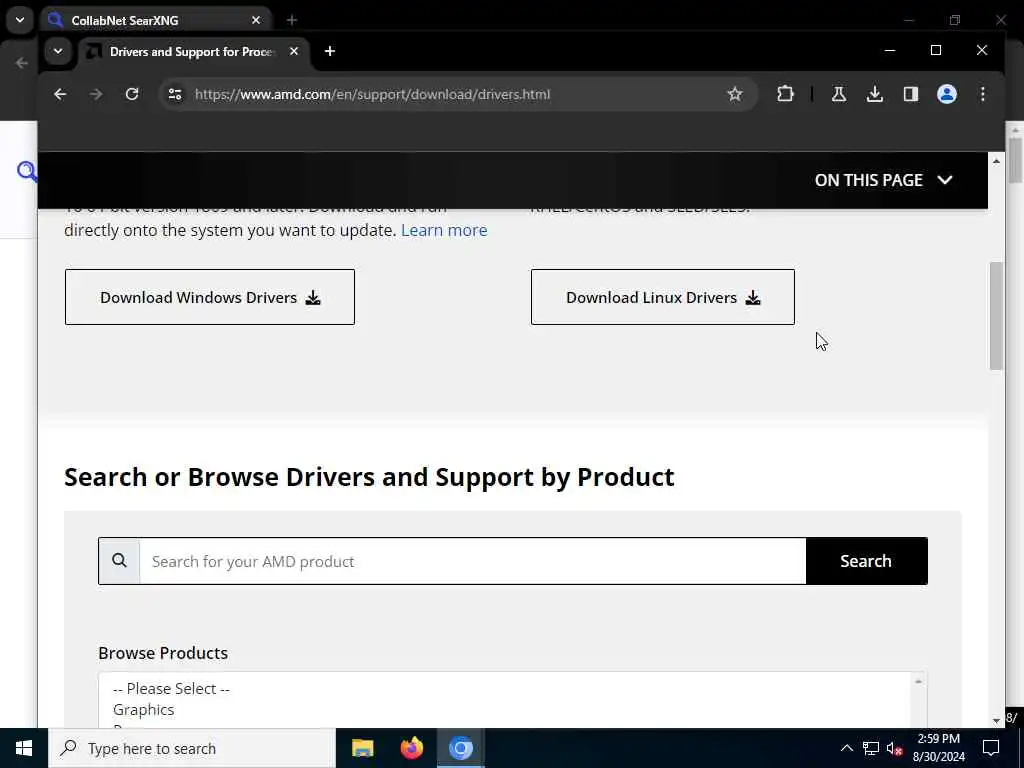This screenshot has height=768, width=1024.
Task: Open Chrome three-dot menu
Action: click(982, 94)
